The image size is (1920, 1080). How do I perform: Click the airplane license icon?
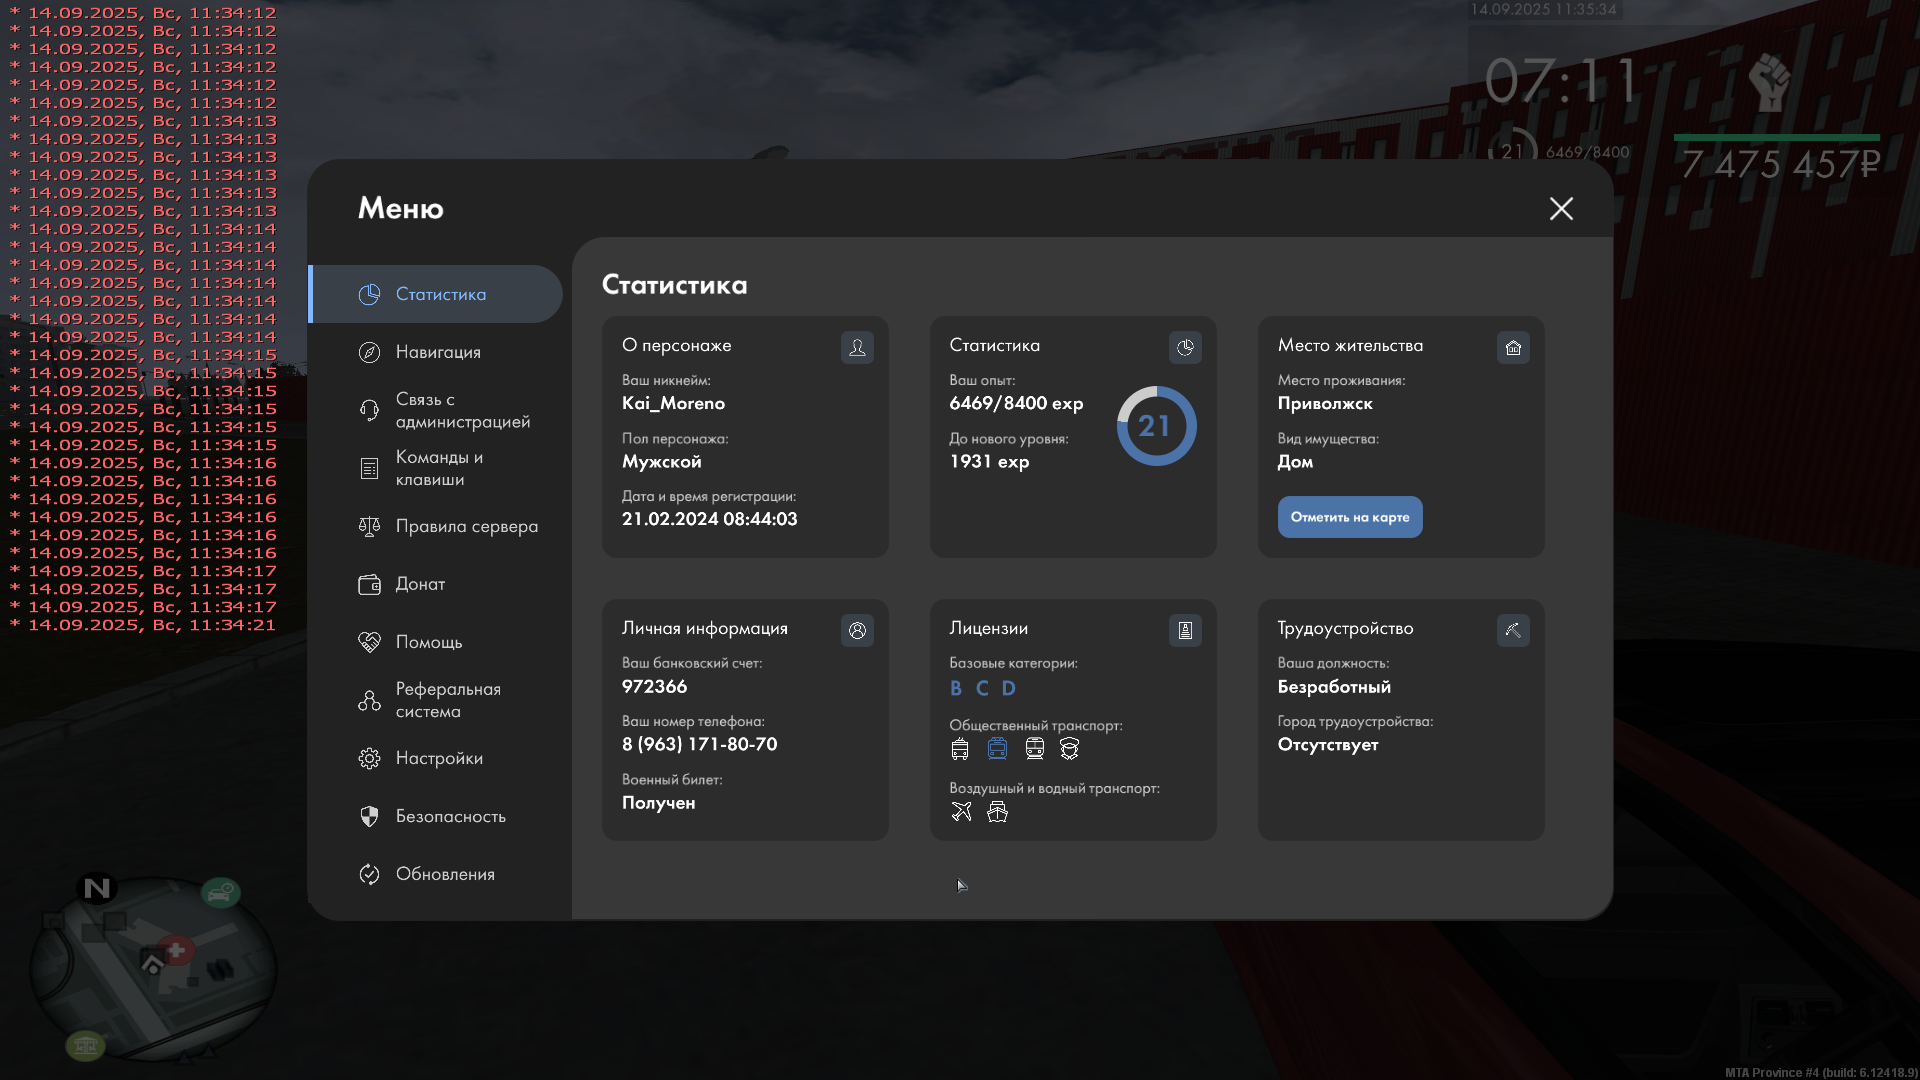point(961,812)
